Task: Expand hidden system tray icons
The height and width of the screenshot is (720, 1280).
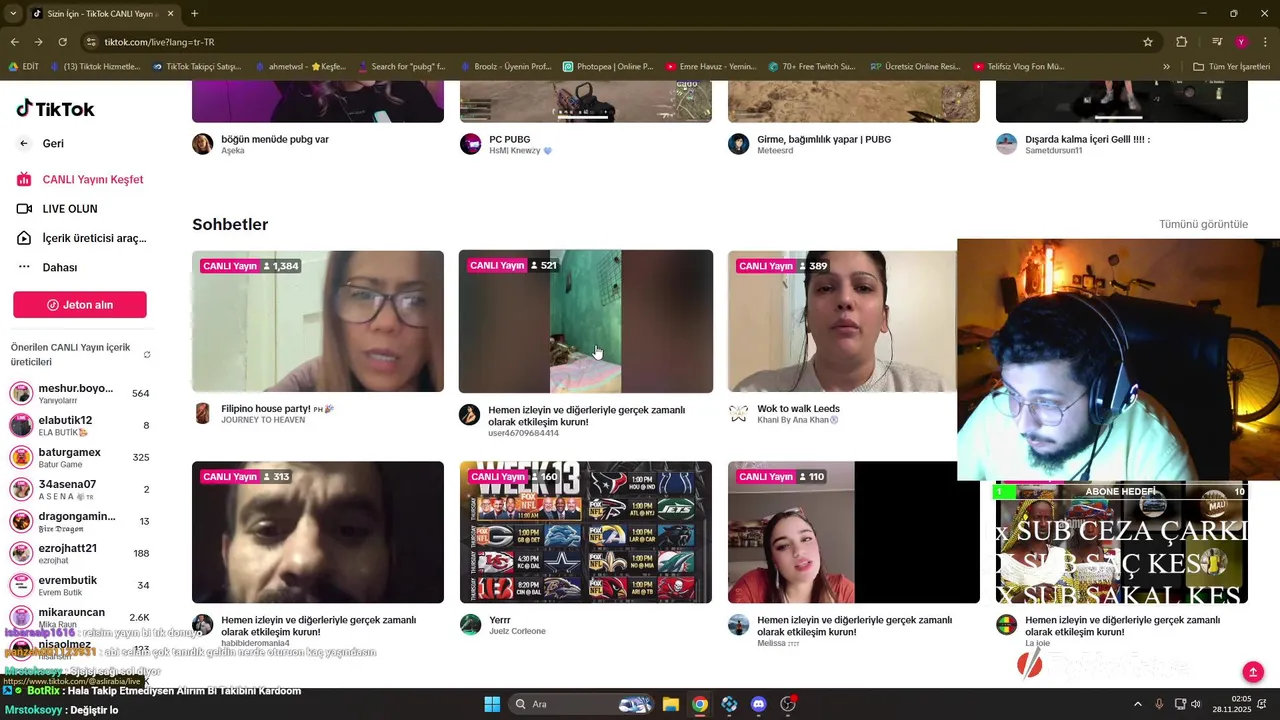Action: coord(1137,704)
